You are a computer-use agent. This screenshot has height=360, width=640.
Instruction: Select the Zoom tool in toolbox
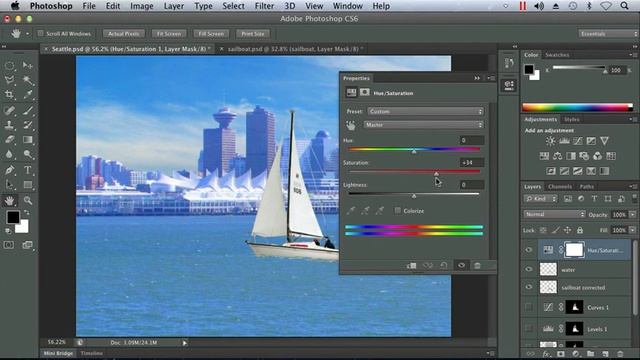[27, 200]
